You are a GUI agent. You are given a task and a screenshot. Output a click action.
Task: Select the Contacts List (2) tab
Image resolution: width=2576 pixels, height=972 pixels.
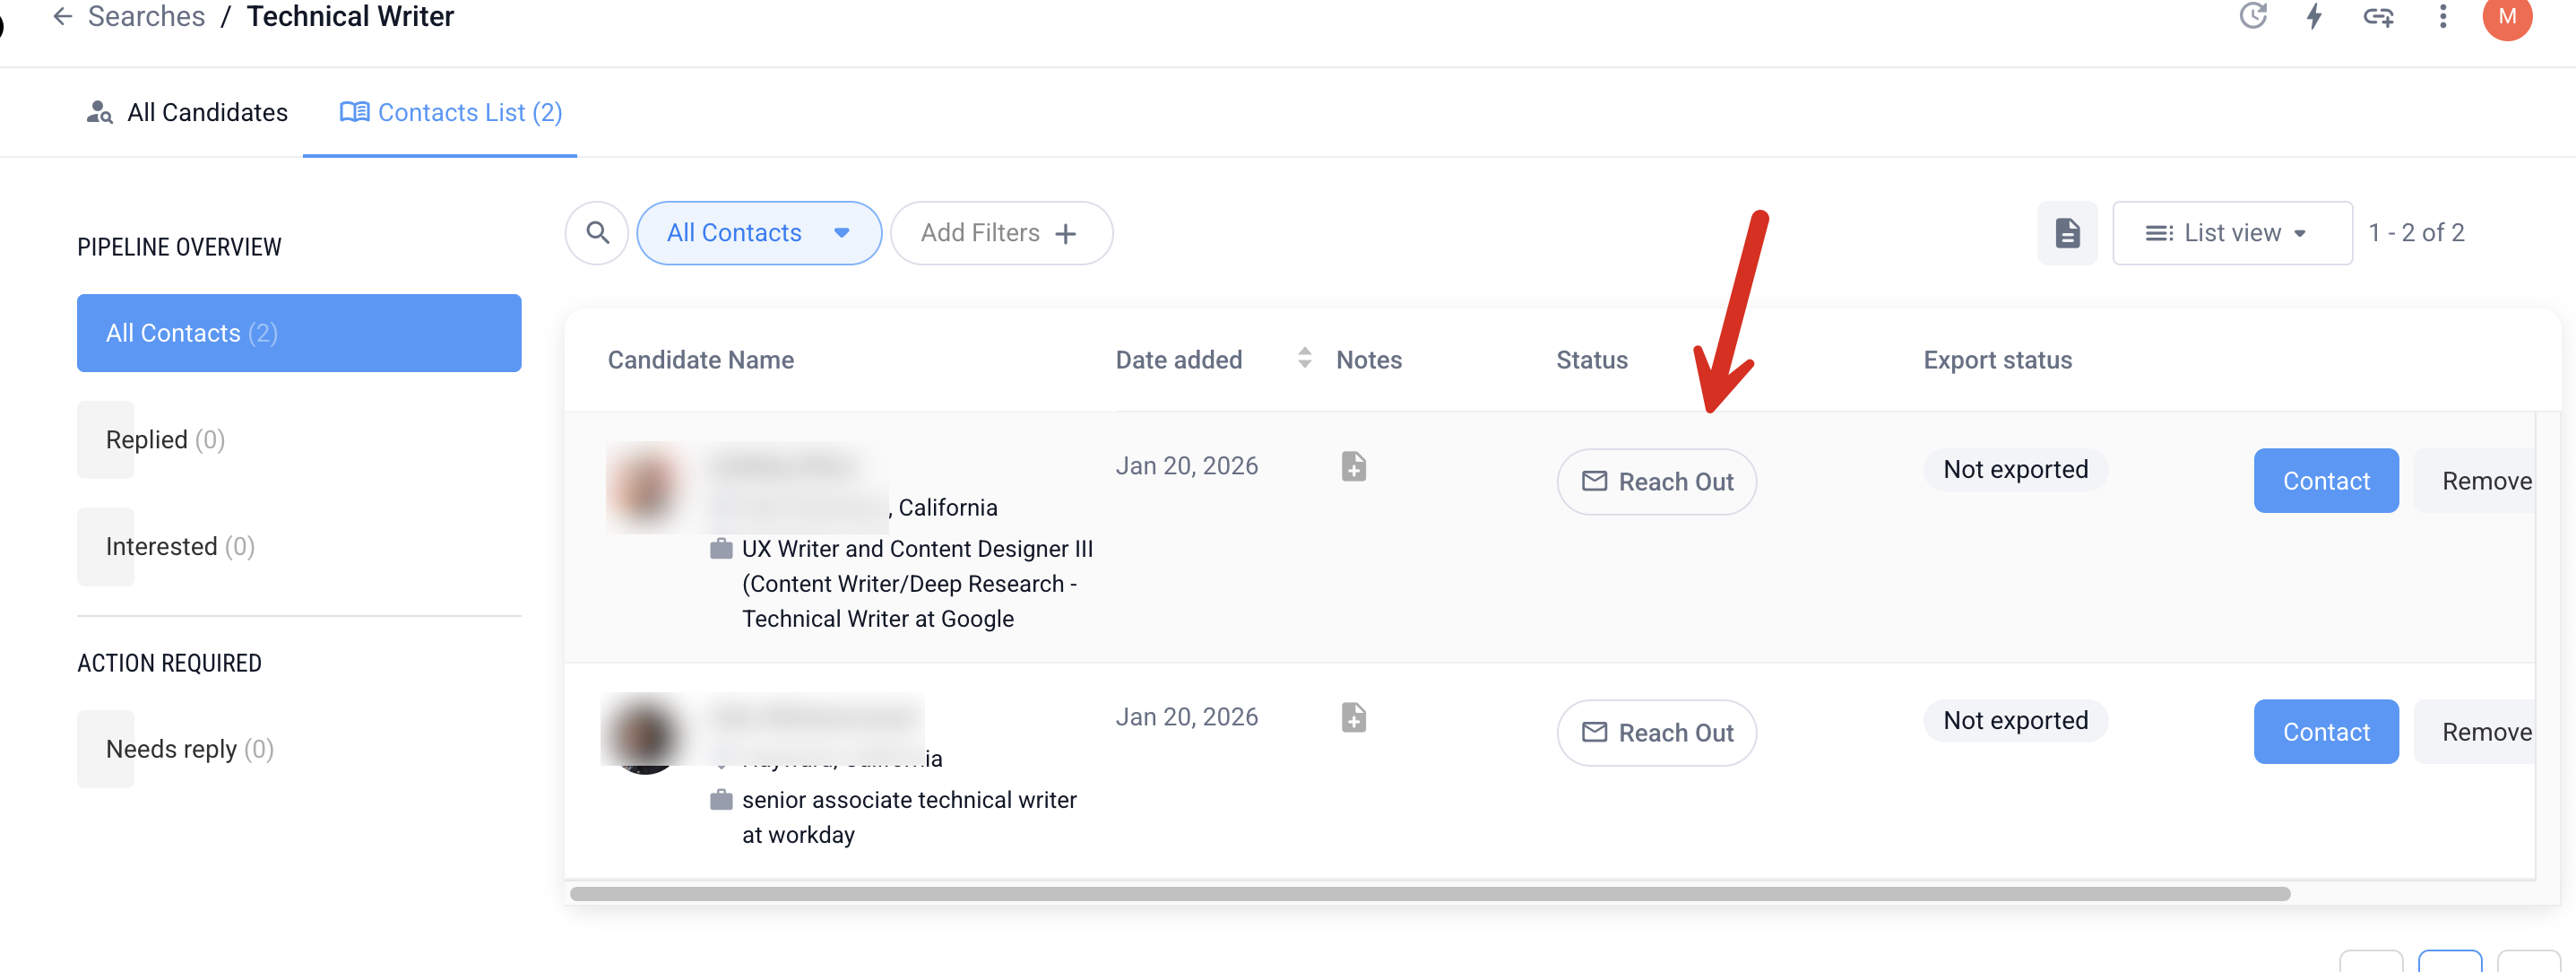pos(451,113)
